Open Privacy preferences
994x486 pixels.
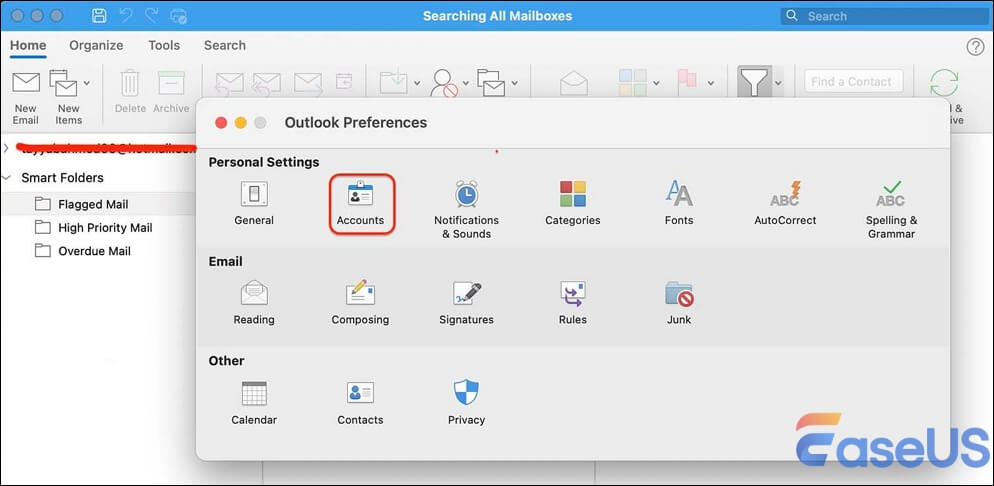(467, 402)
